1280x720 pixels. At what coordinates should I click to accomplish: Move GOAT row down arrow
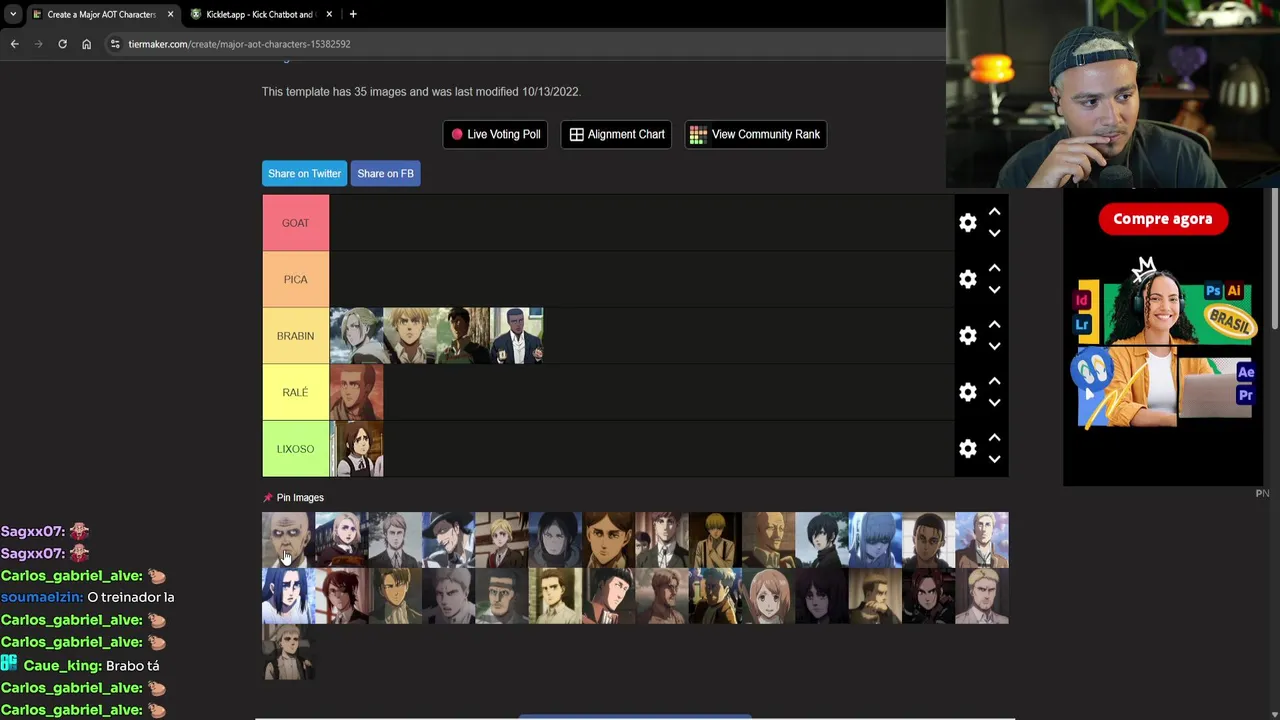(x=994, y=233)
